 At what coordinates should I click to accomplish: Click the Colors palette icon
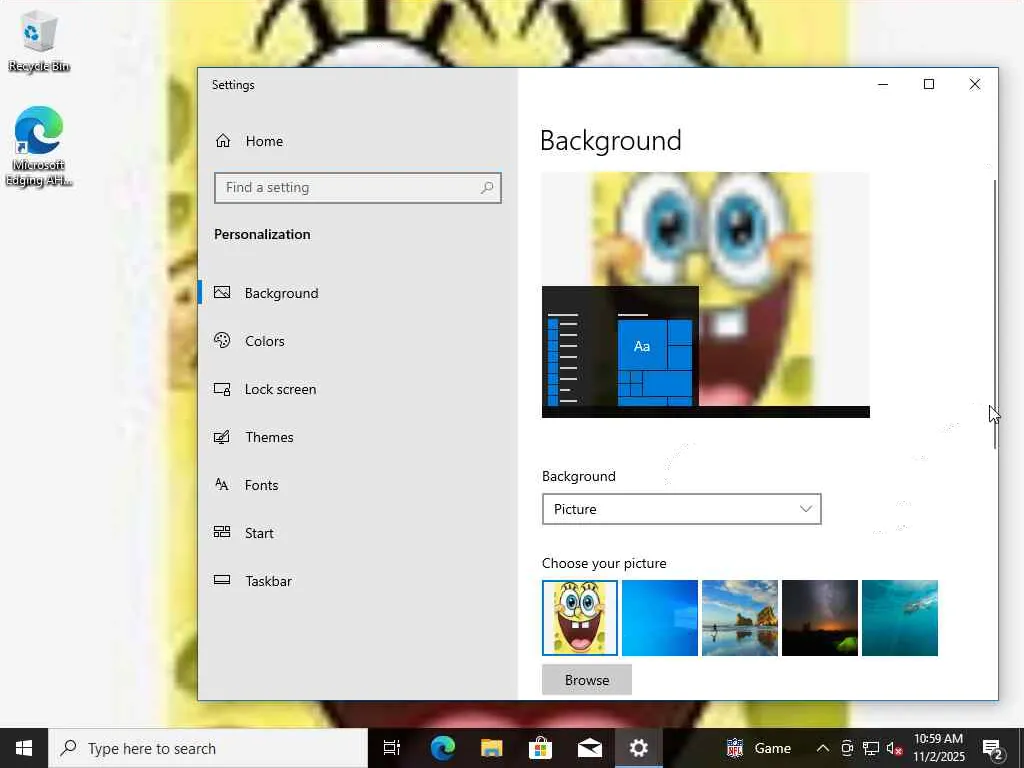pyautogui.click(x=222, y=340)
